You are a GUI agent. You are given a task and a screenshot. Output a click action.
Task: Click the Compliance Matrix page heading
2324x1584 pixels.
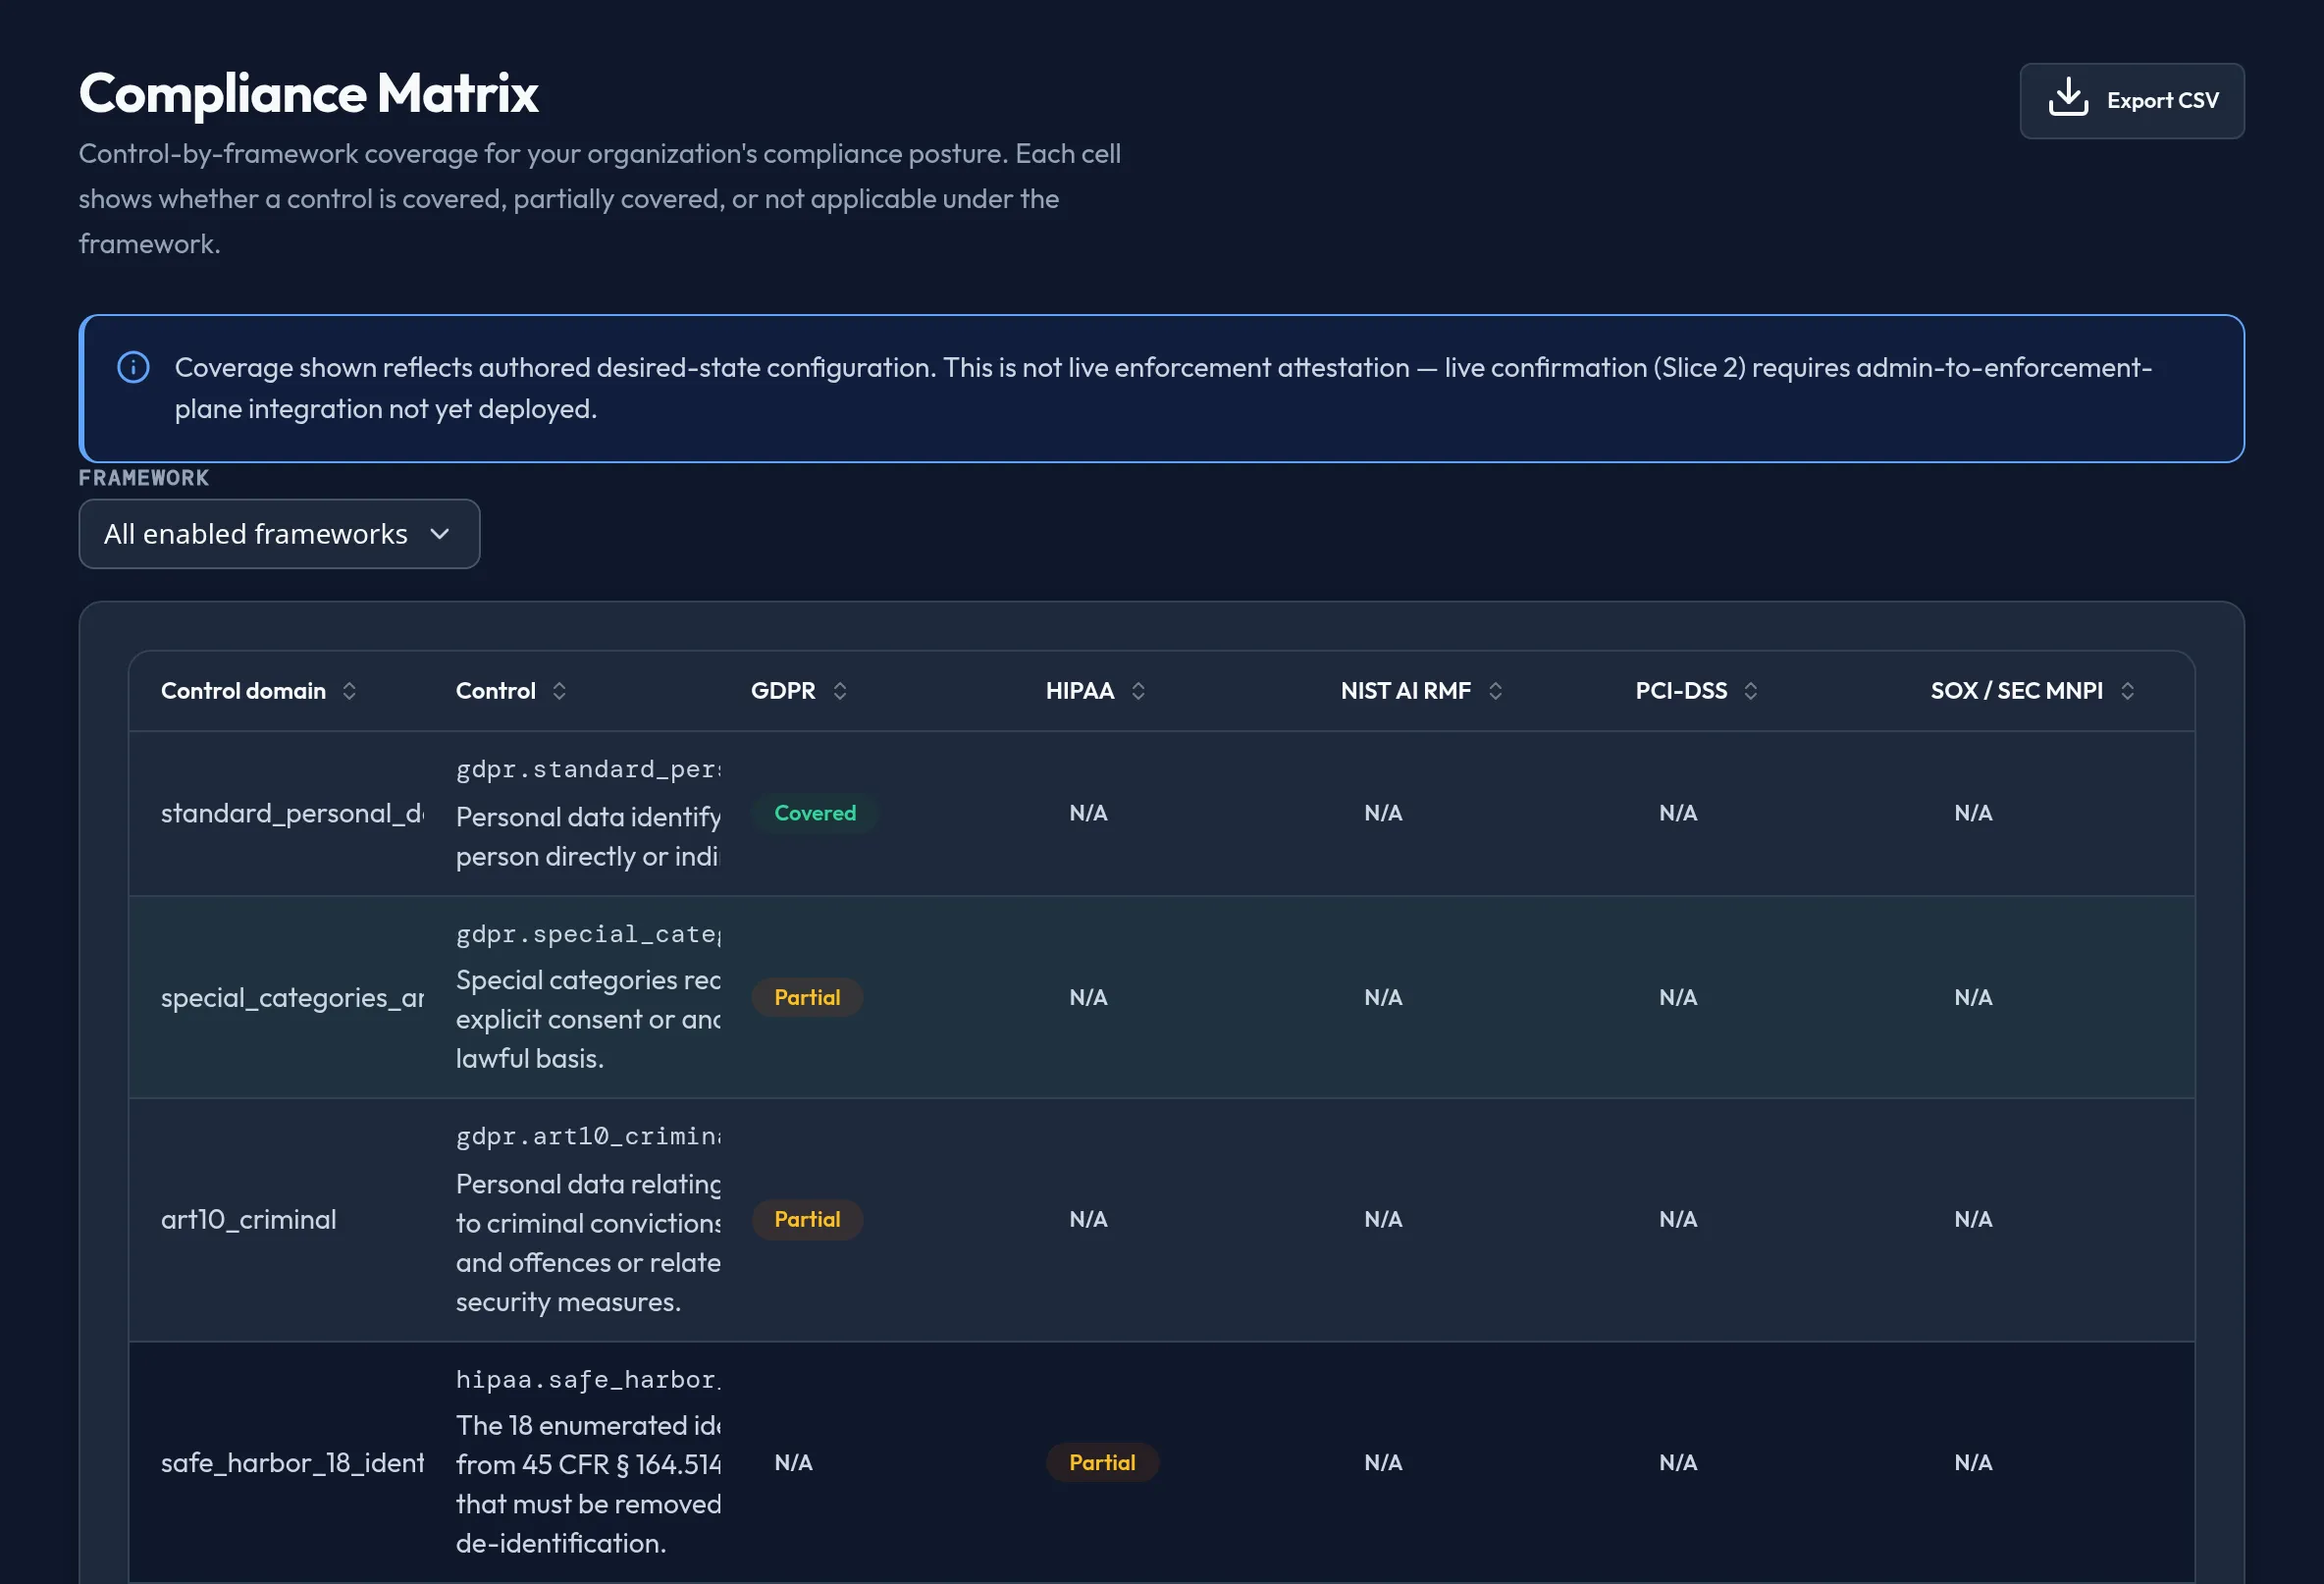point(309,93)
